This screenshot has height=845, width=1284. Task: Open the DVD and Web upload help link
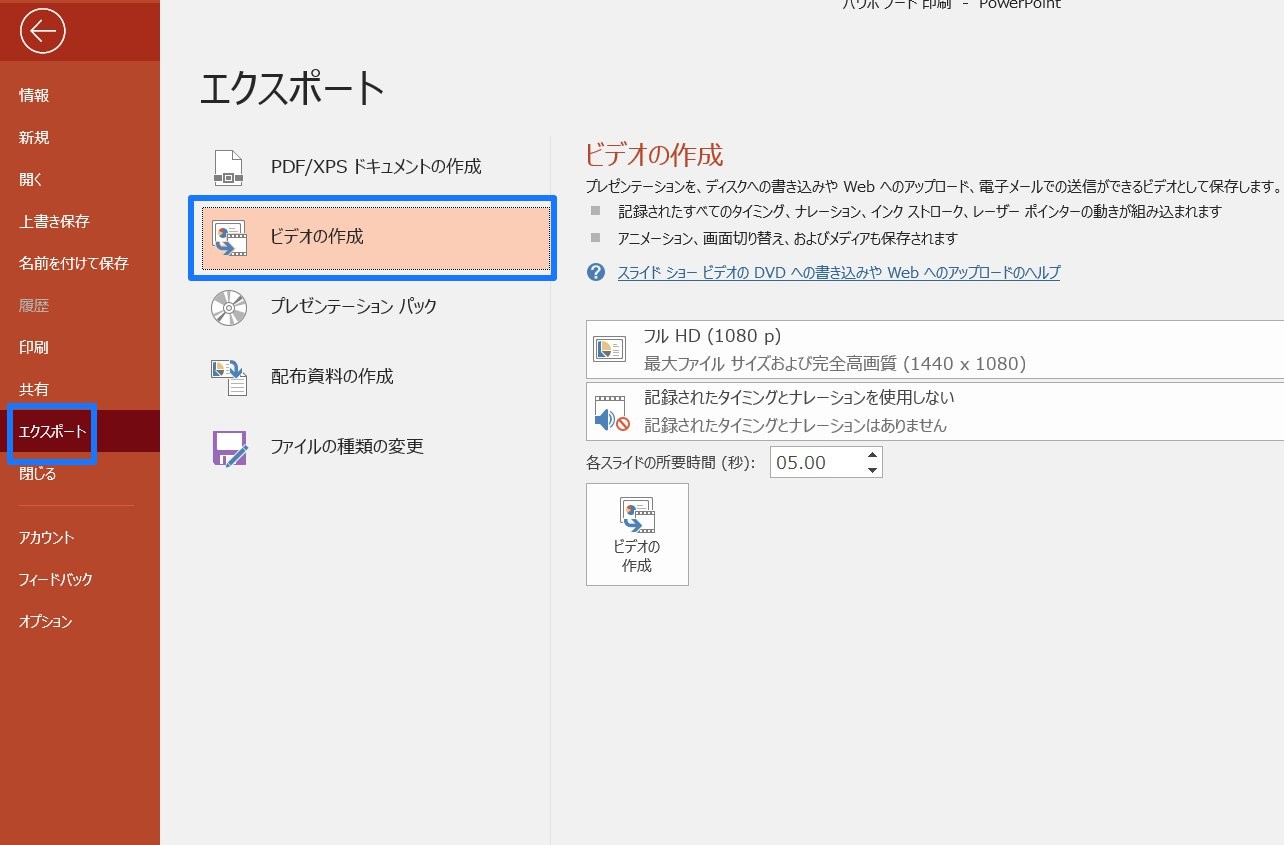pos(838,272)
